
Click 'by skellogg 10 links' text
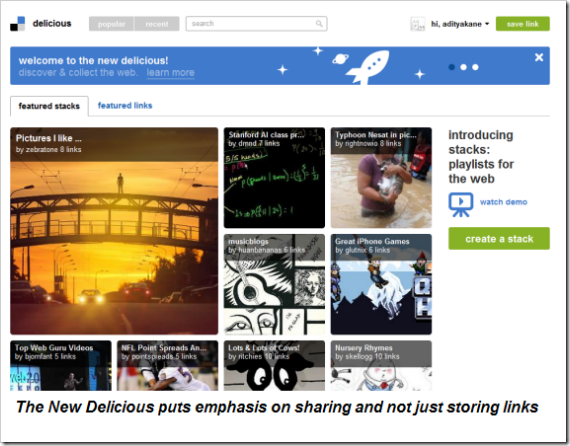click(367, 357)
